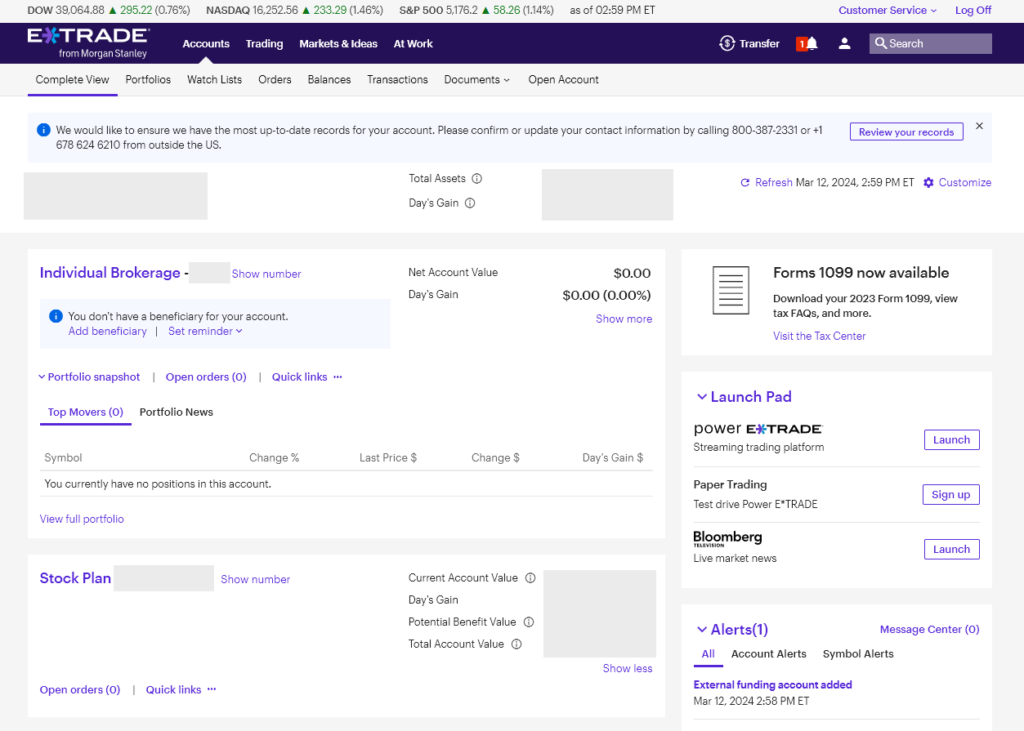Click into the Search field
Screen dimensions: 1024x731
(931, 44)
